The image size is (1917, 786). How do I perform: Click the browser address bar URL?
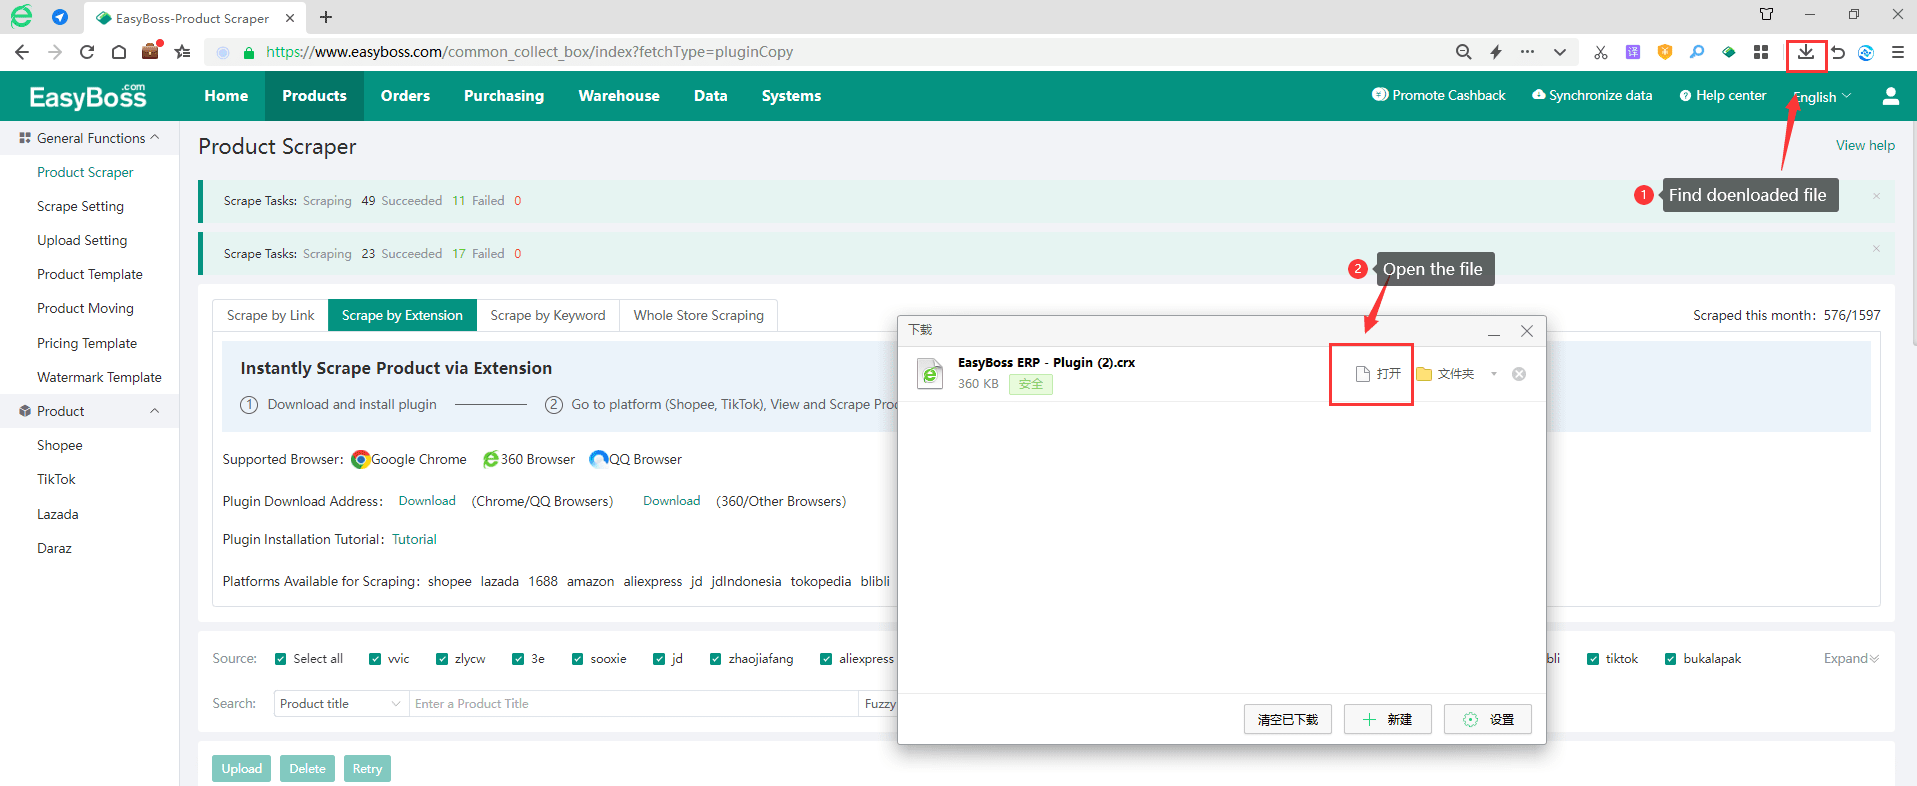(529, 52)
